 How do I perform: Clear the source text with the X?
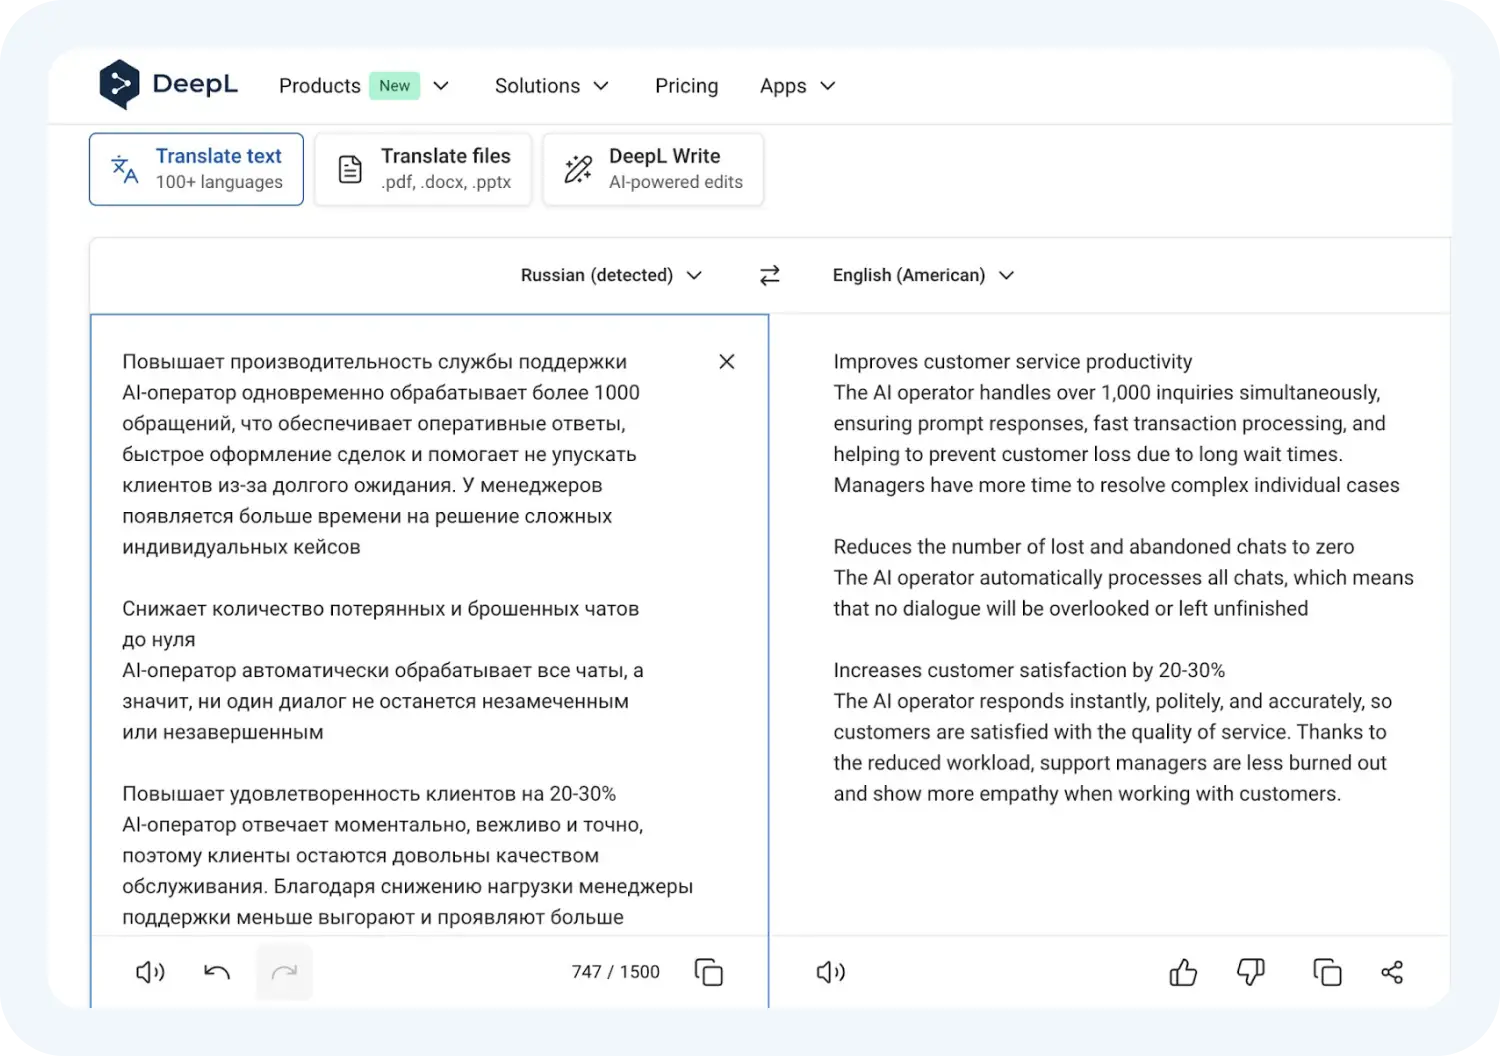[726, 361]
